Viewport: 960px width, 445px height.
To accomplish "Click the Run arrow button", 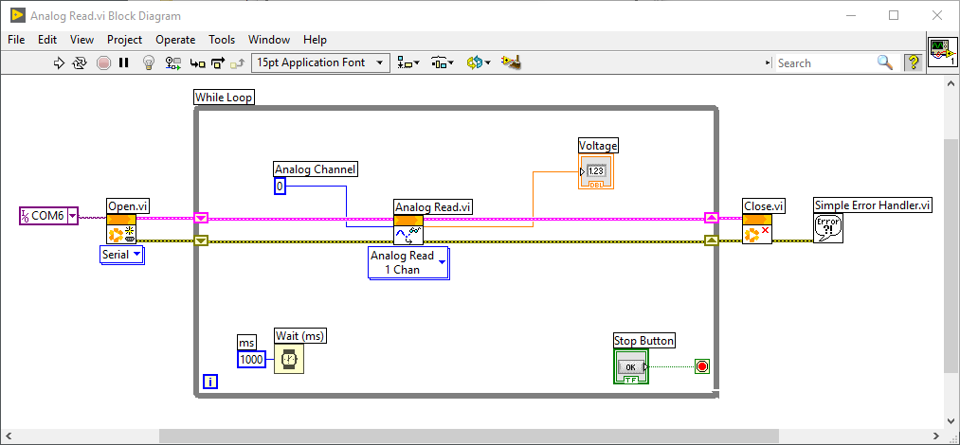I will [x=59, y=62].
